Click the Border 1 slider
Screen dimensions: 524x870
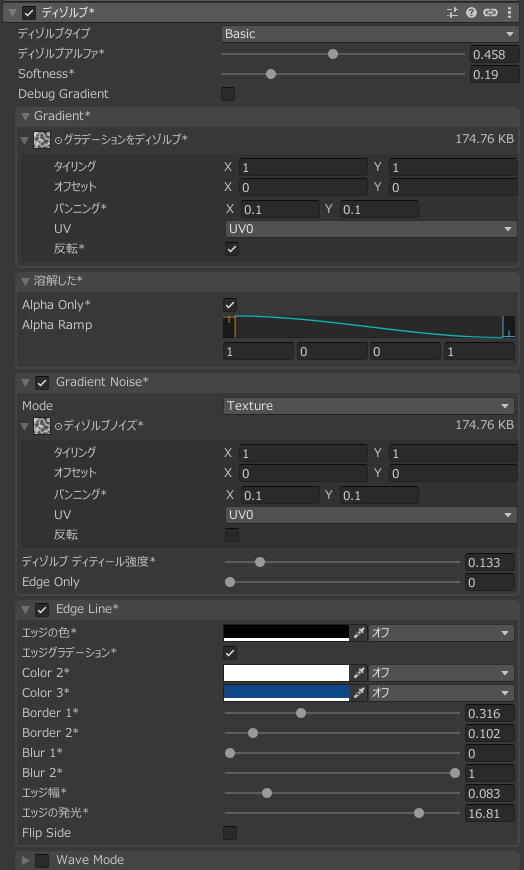342,713
